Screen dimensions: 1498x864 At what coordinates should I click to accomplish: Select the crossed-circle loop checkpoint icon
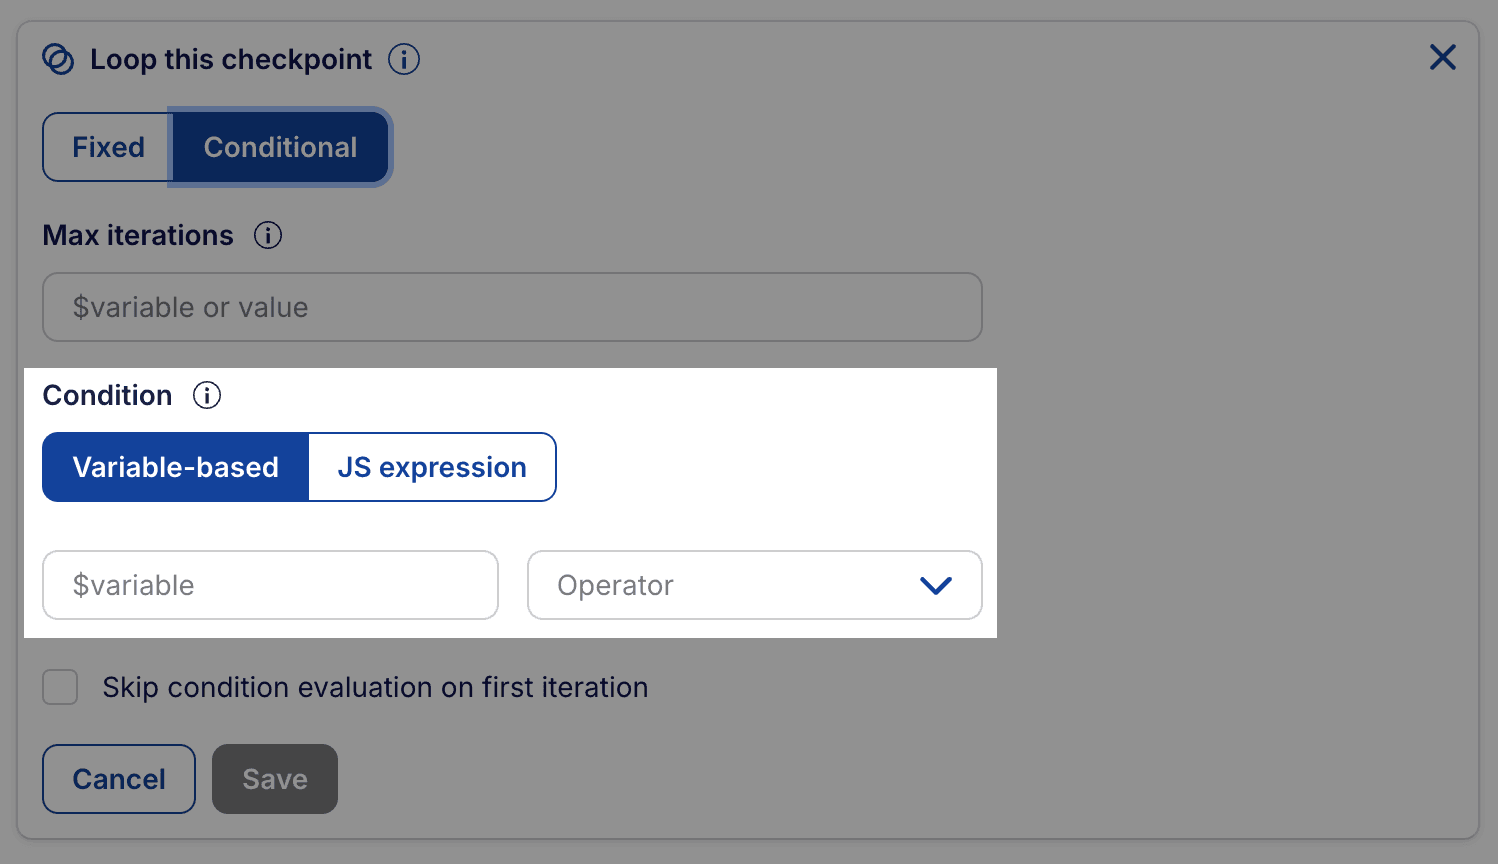coord(60,58)
